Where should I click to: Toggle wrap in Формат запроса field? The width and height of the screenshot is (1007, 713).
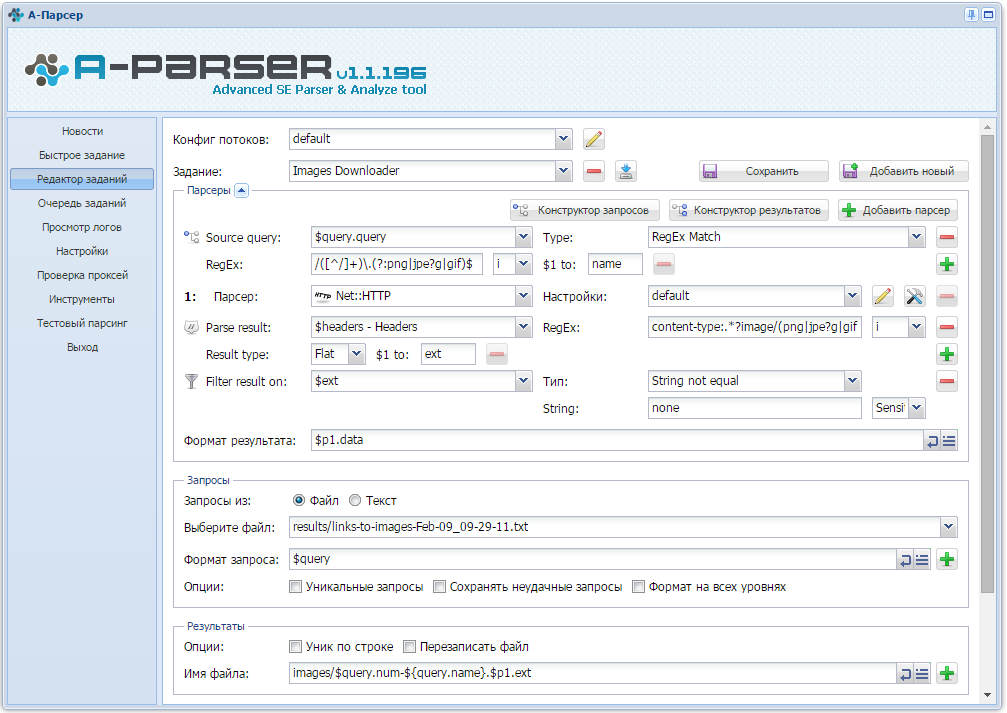click(906, 559)
